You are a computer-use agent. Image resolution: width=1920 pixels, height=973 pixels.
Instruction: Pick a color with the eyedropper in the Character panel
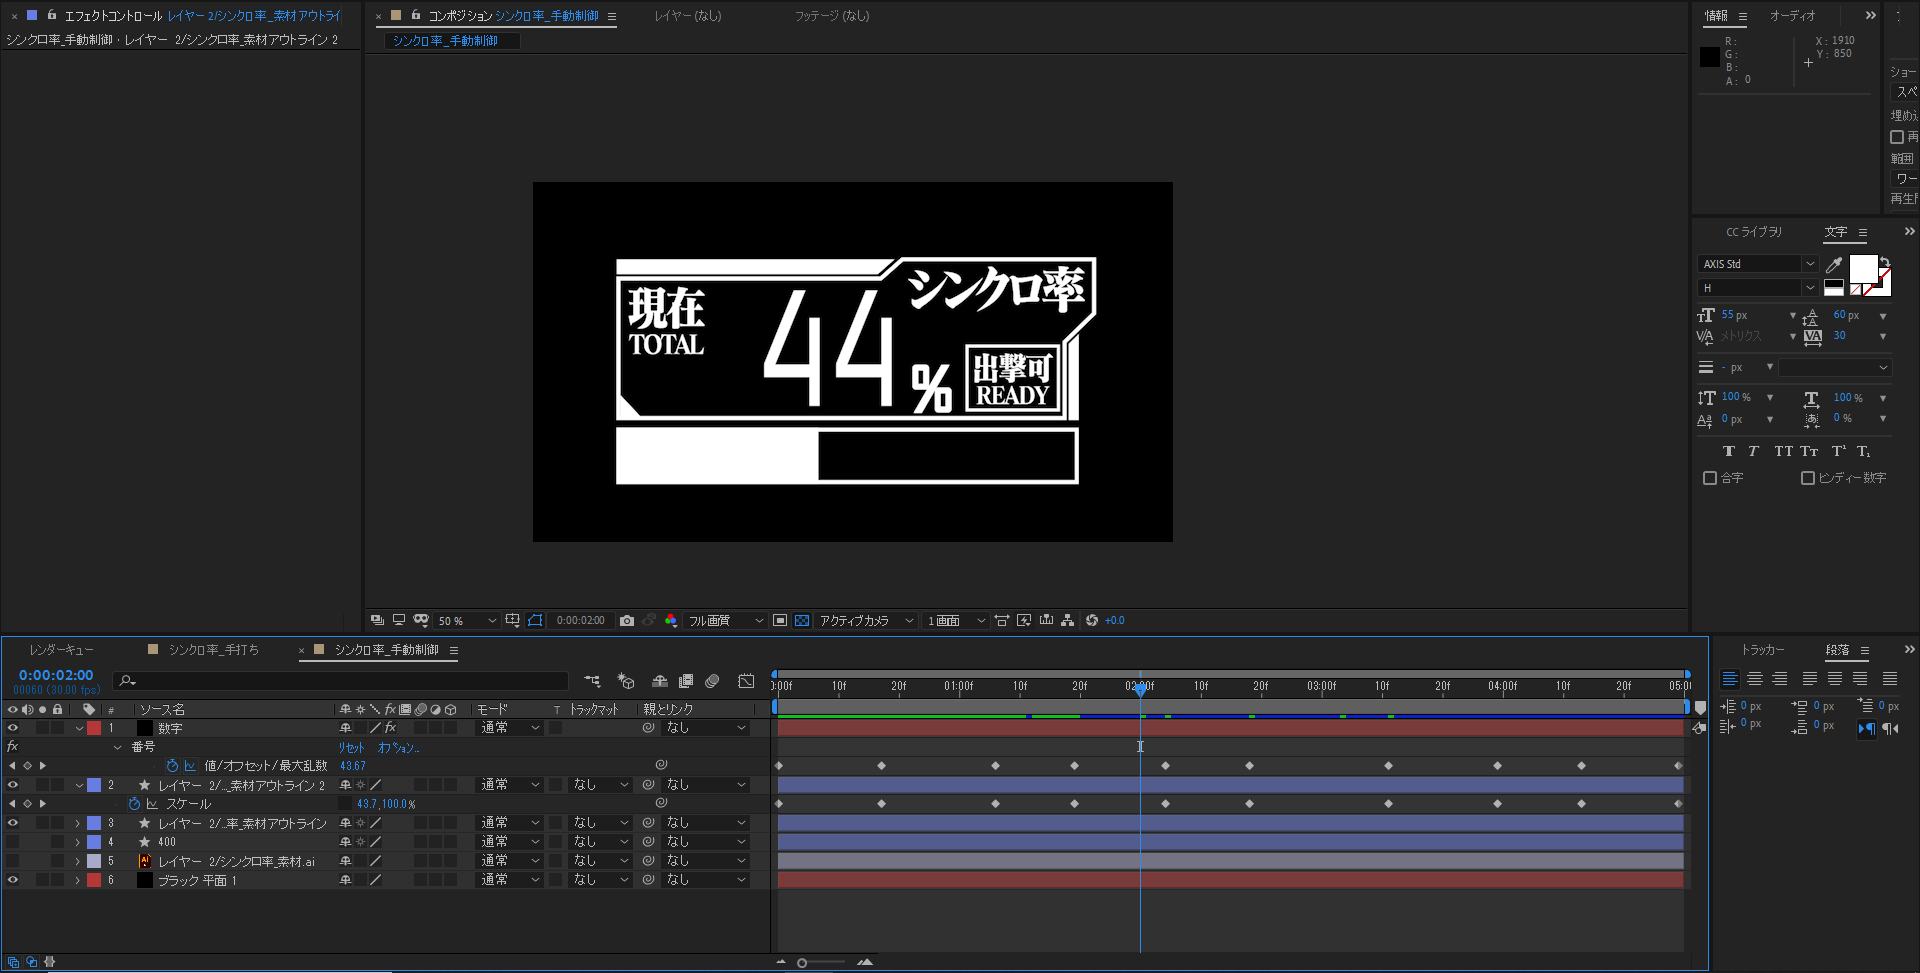tap(1834, 264)
